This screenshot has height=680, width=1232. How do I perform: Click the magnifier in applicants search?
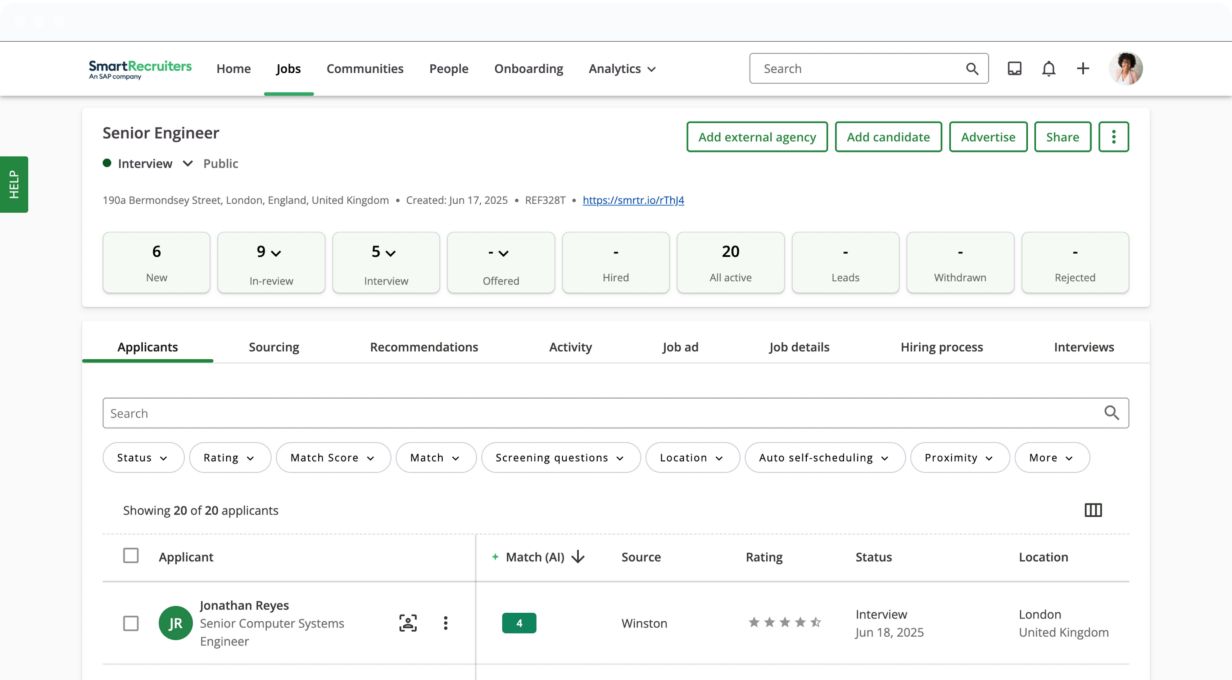pyautogui.click(x=1111, y=413)
